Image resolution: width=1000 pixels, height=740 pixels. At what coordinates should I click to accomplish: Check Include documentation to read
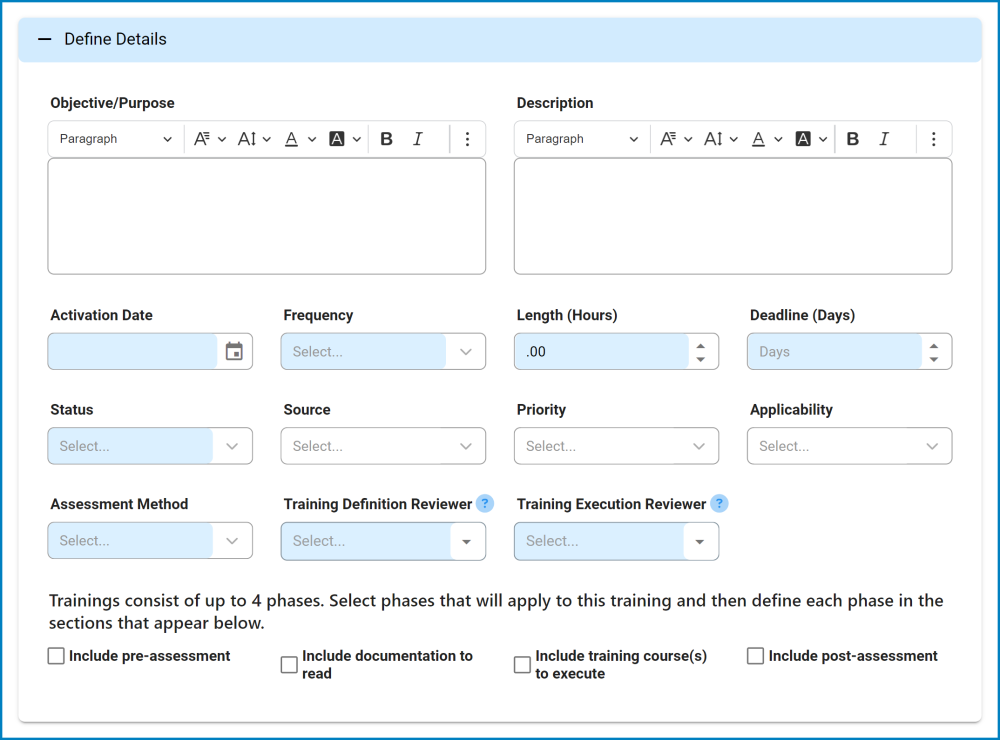290,665
